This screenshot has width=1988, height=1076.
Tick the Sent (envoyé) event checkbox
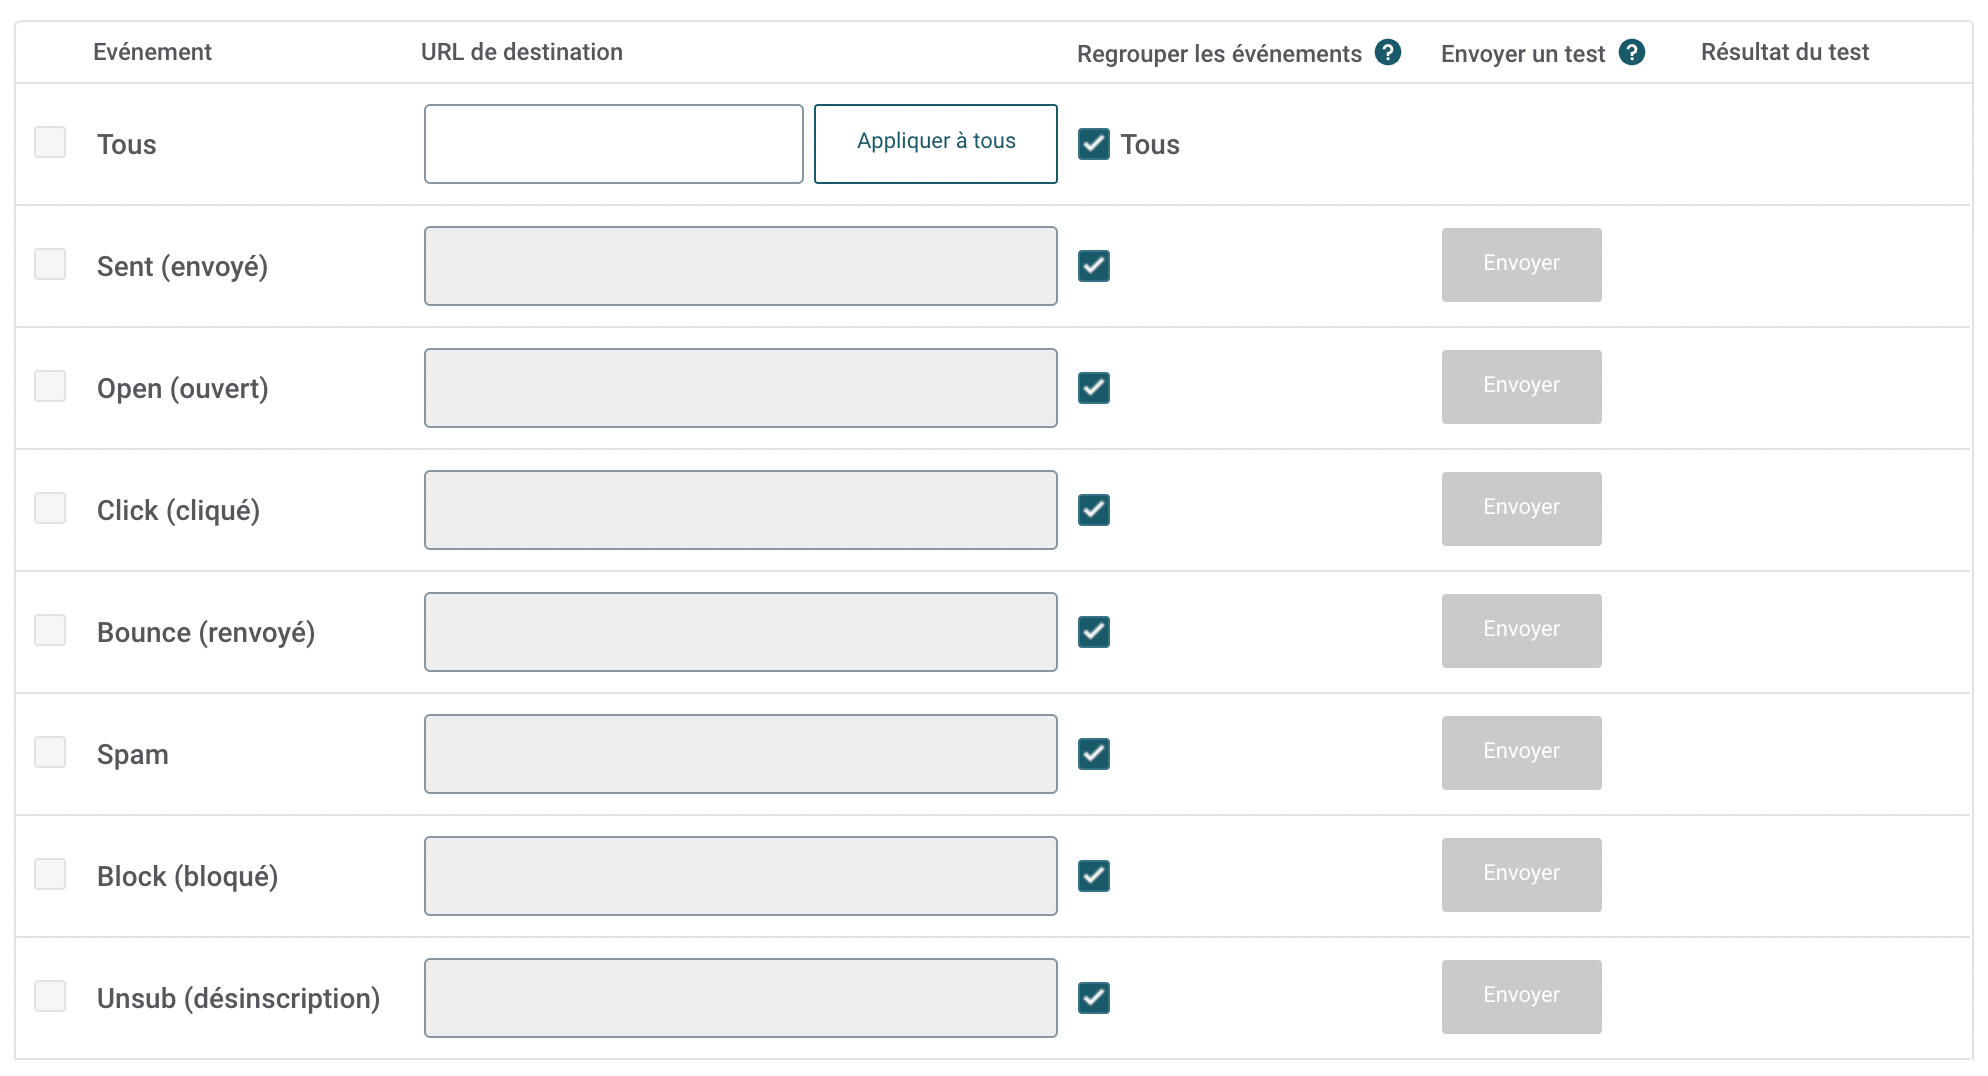pos(50,264)
